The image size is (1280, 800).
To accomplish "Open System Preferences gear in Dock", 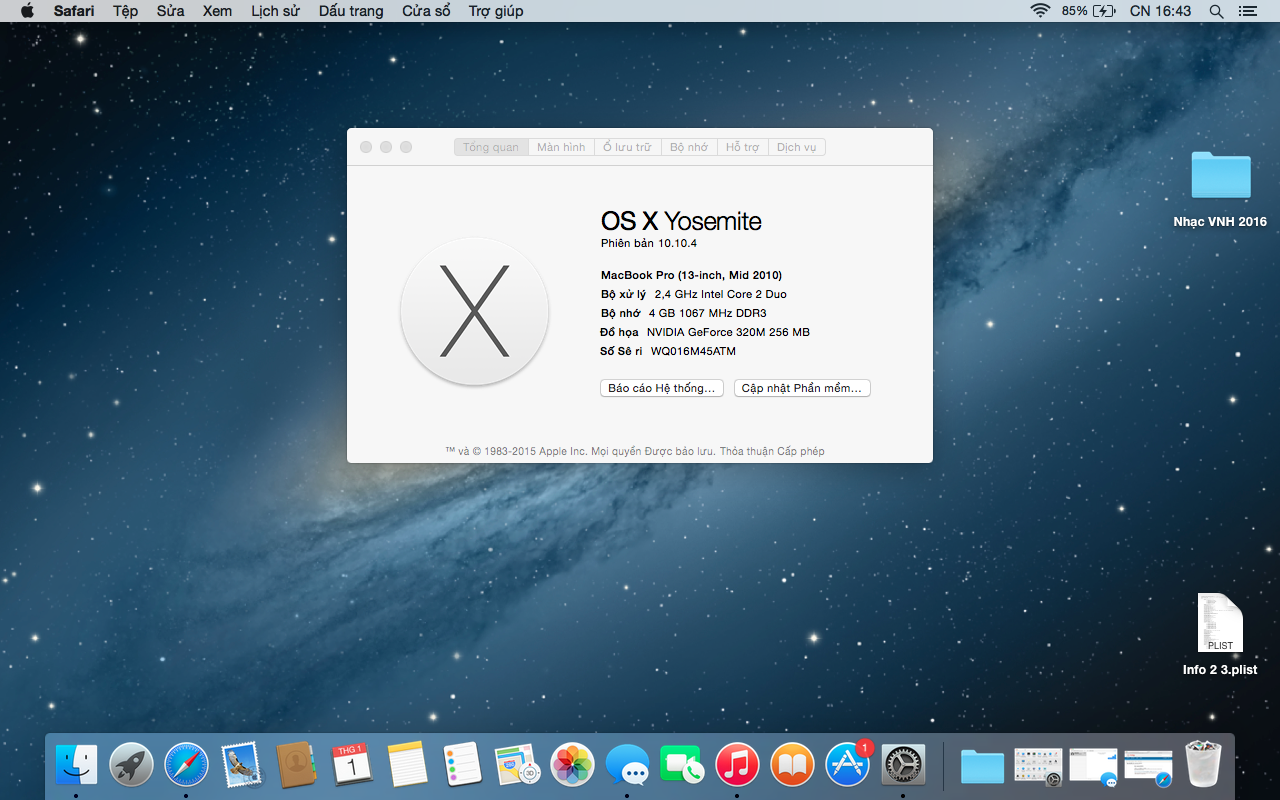I will (903, 765).
